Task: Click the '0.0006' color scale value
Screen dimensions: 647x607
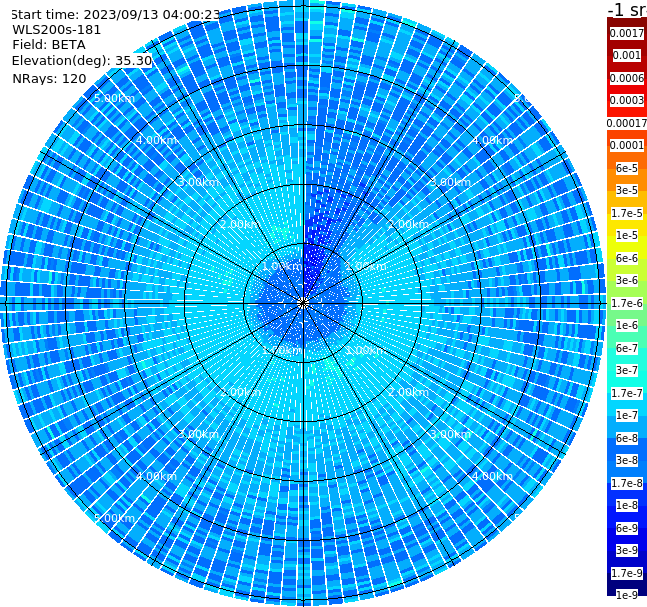Action: coord(627,78)
